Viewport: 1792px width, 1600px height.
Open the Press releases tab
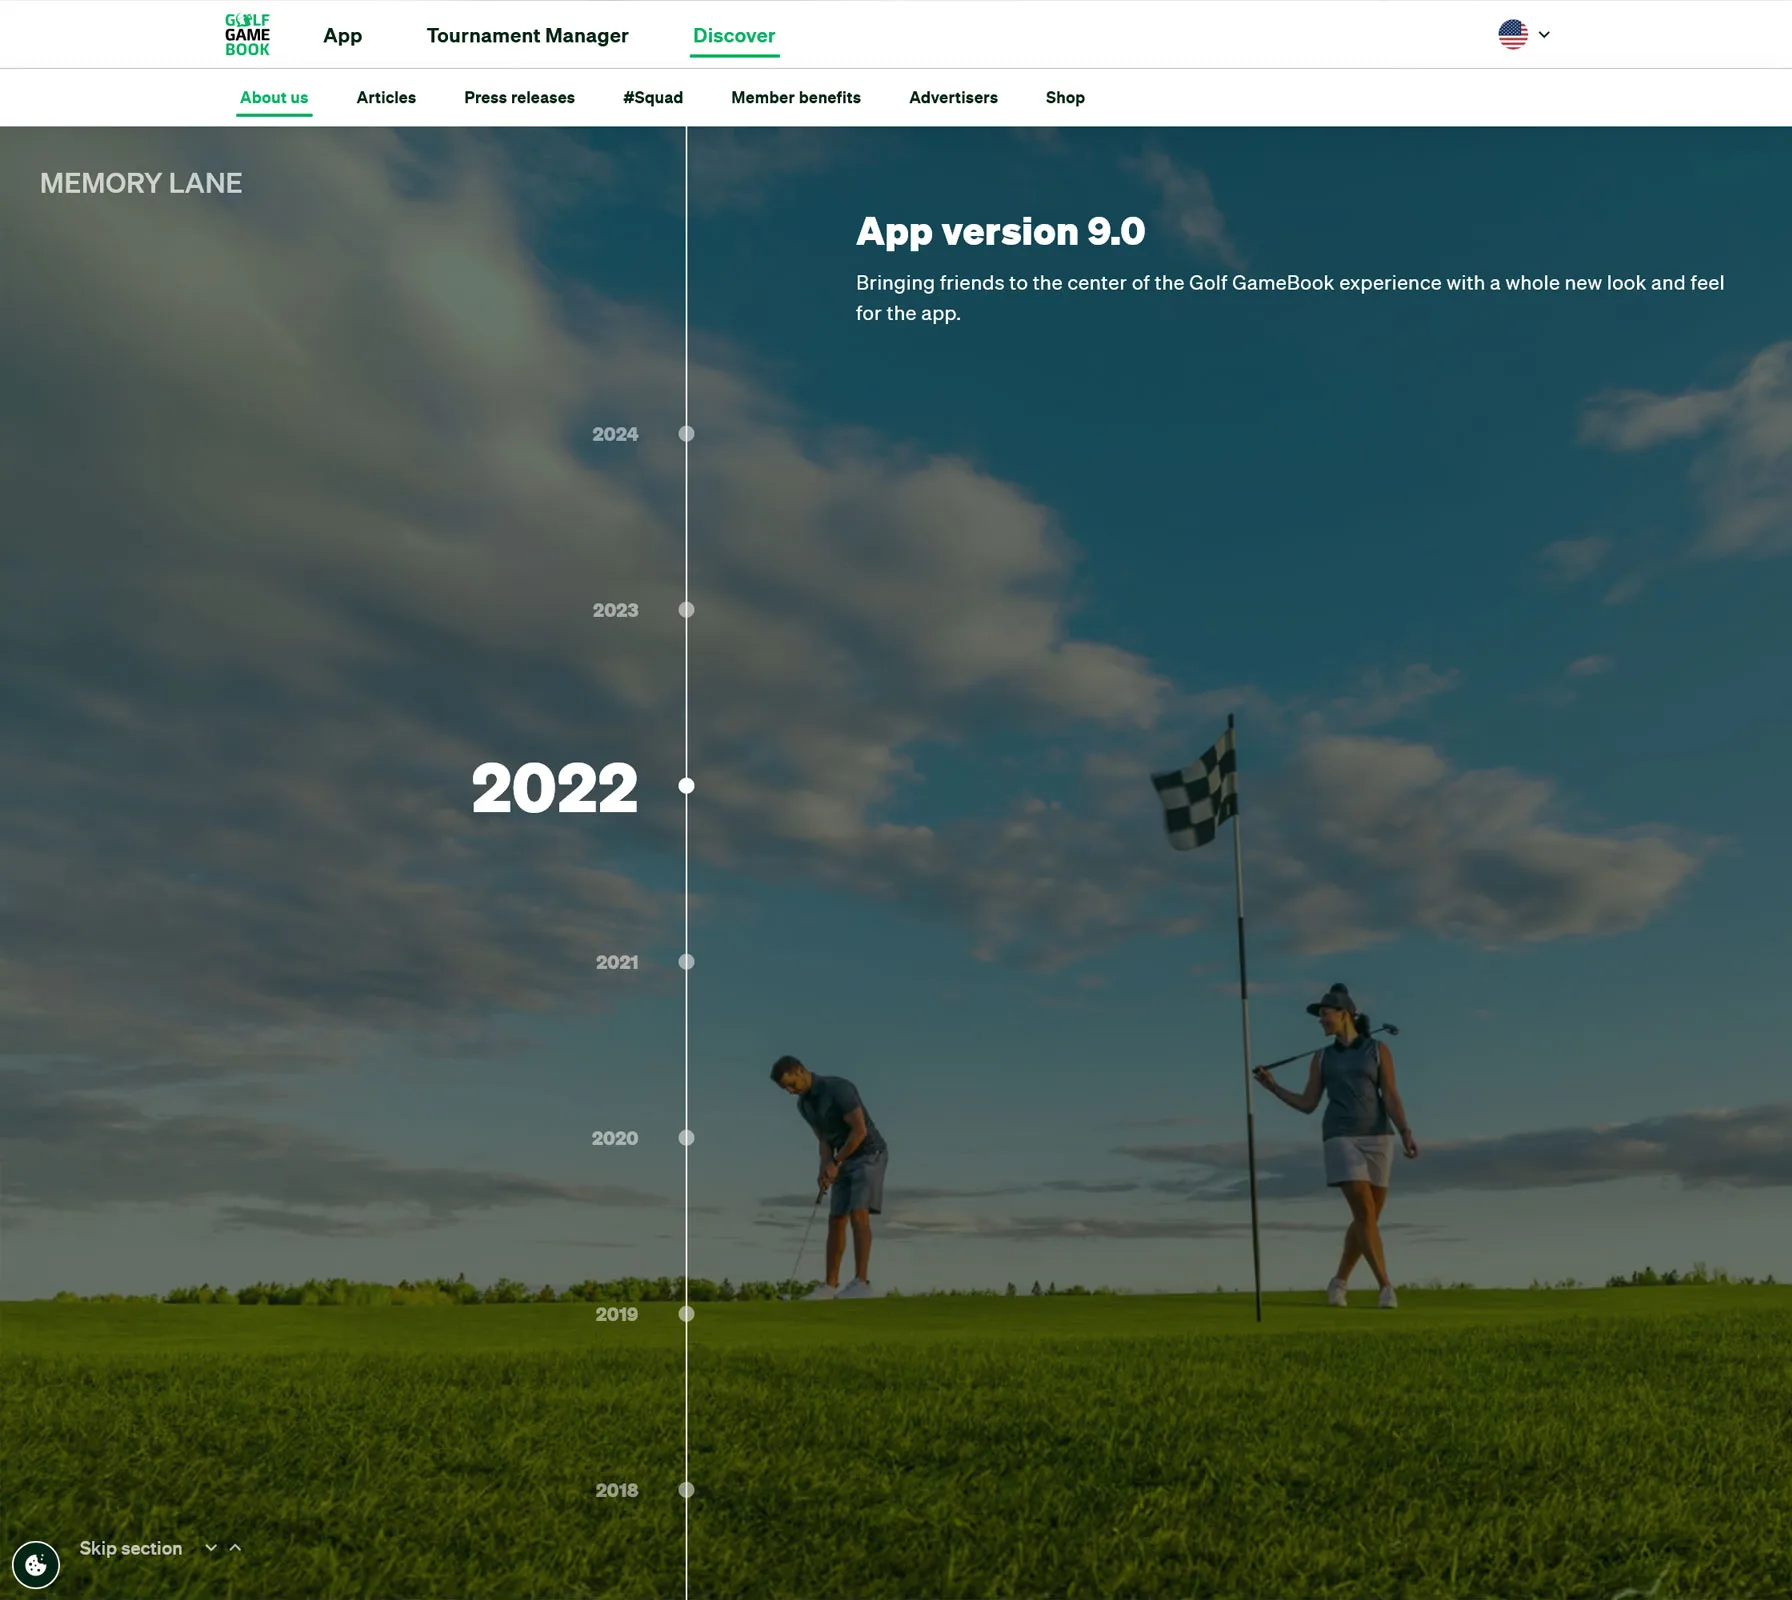pos(519,97)
